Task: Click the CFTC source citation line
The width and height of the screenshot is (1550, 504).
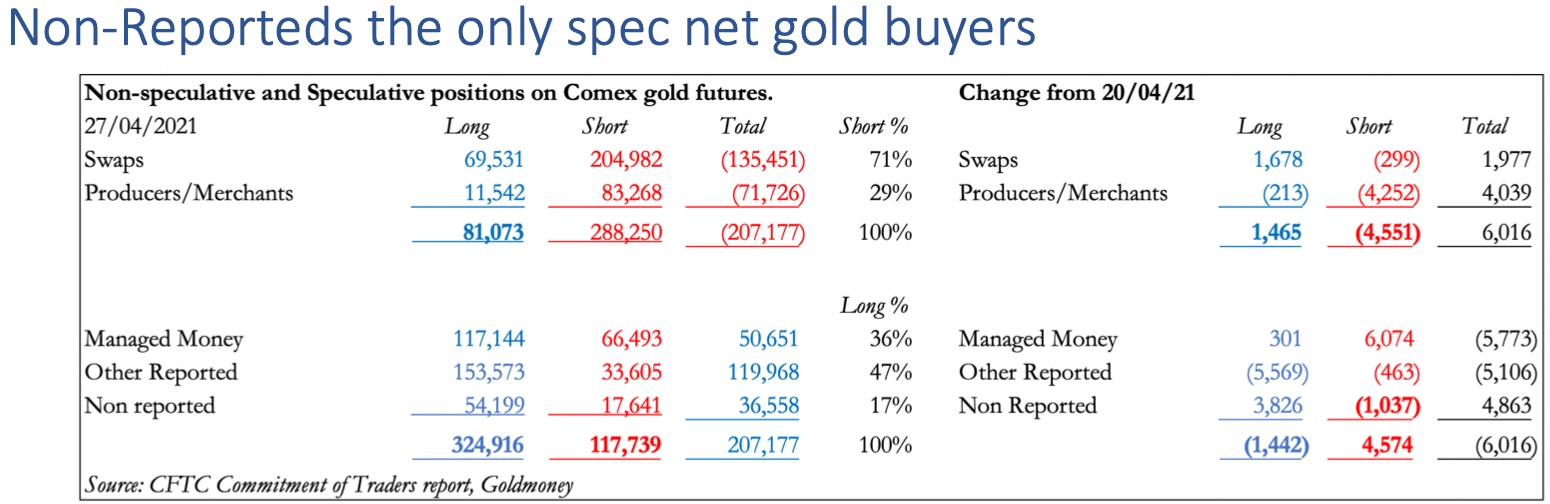Action: pyautogui.click(x=330, y=485)
